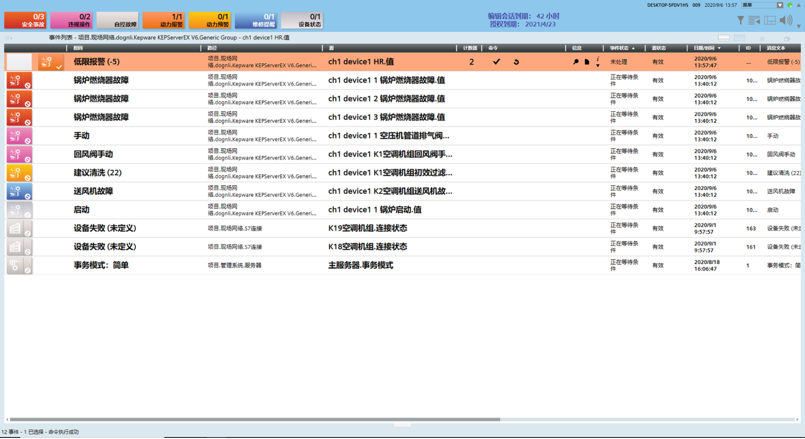Click red icon of ch1 device1 3 锅炉燃烧器故障
This screenshot has width=805, height=439.
point(19,117)
